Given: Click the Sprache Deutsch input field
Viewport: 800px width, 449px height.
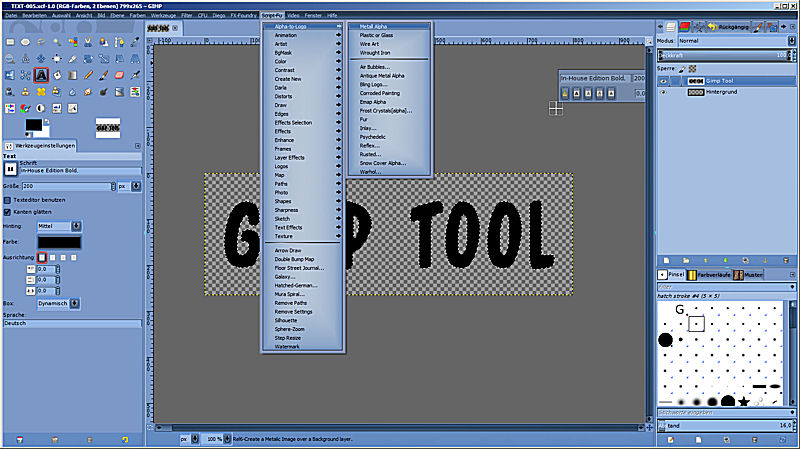Looking at the screenshot, I should 72,323.
